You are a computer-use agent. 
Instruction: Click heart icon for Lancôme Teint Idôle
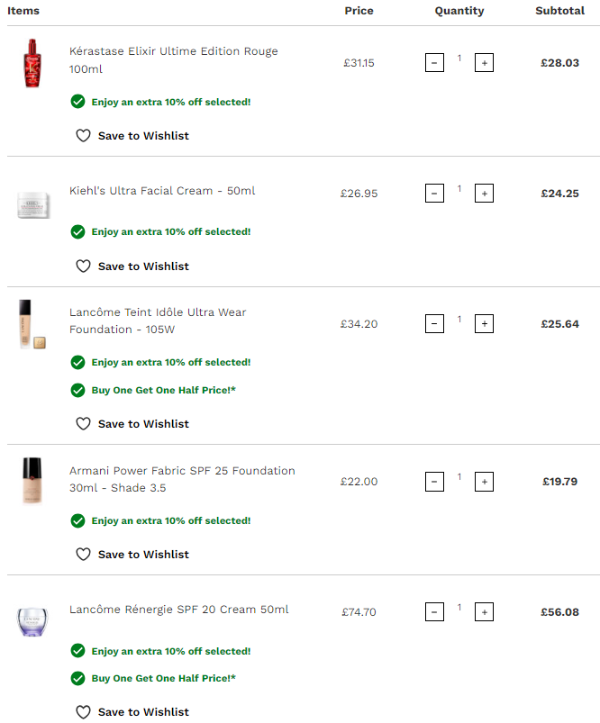[83, 424]
